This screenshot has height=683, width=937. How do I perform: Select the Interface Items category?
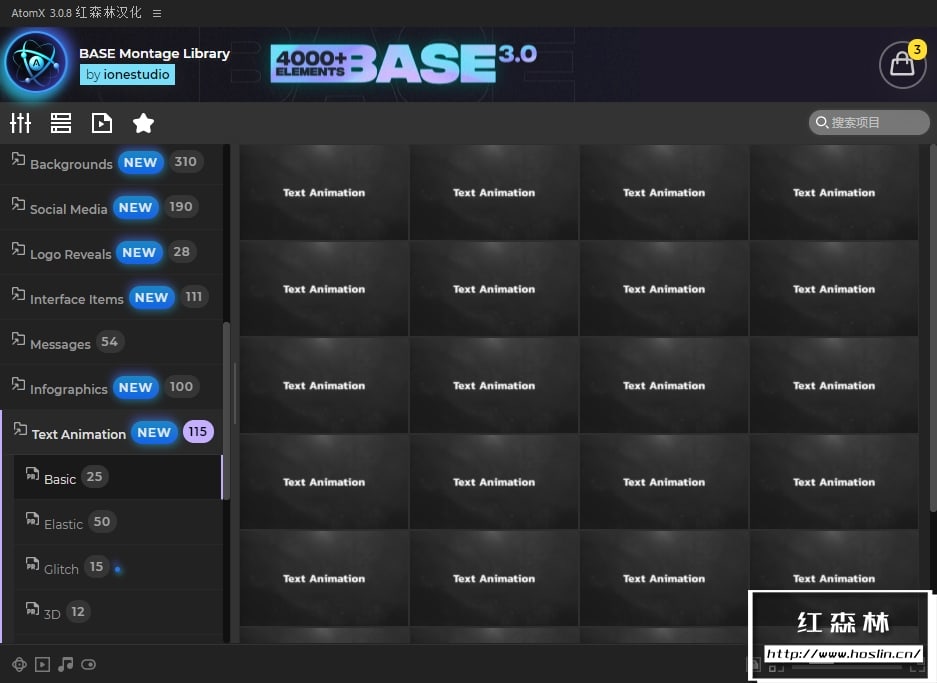point(111,298)
